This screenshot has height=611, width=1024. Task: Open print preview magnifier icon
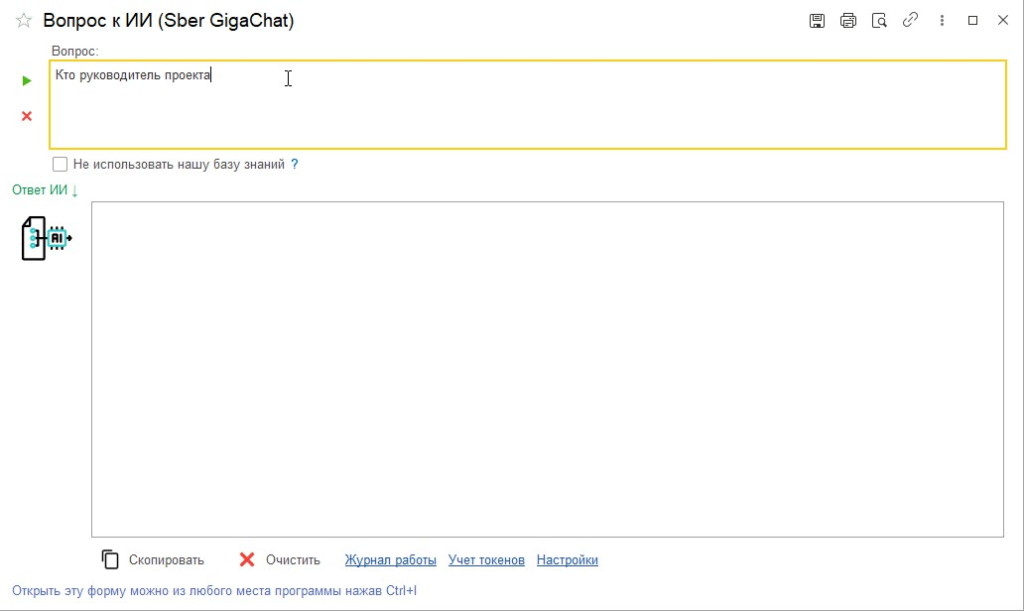click(x=879, y=21)
